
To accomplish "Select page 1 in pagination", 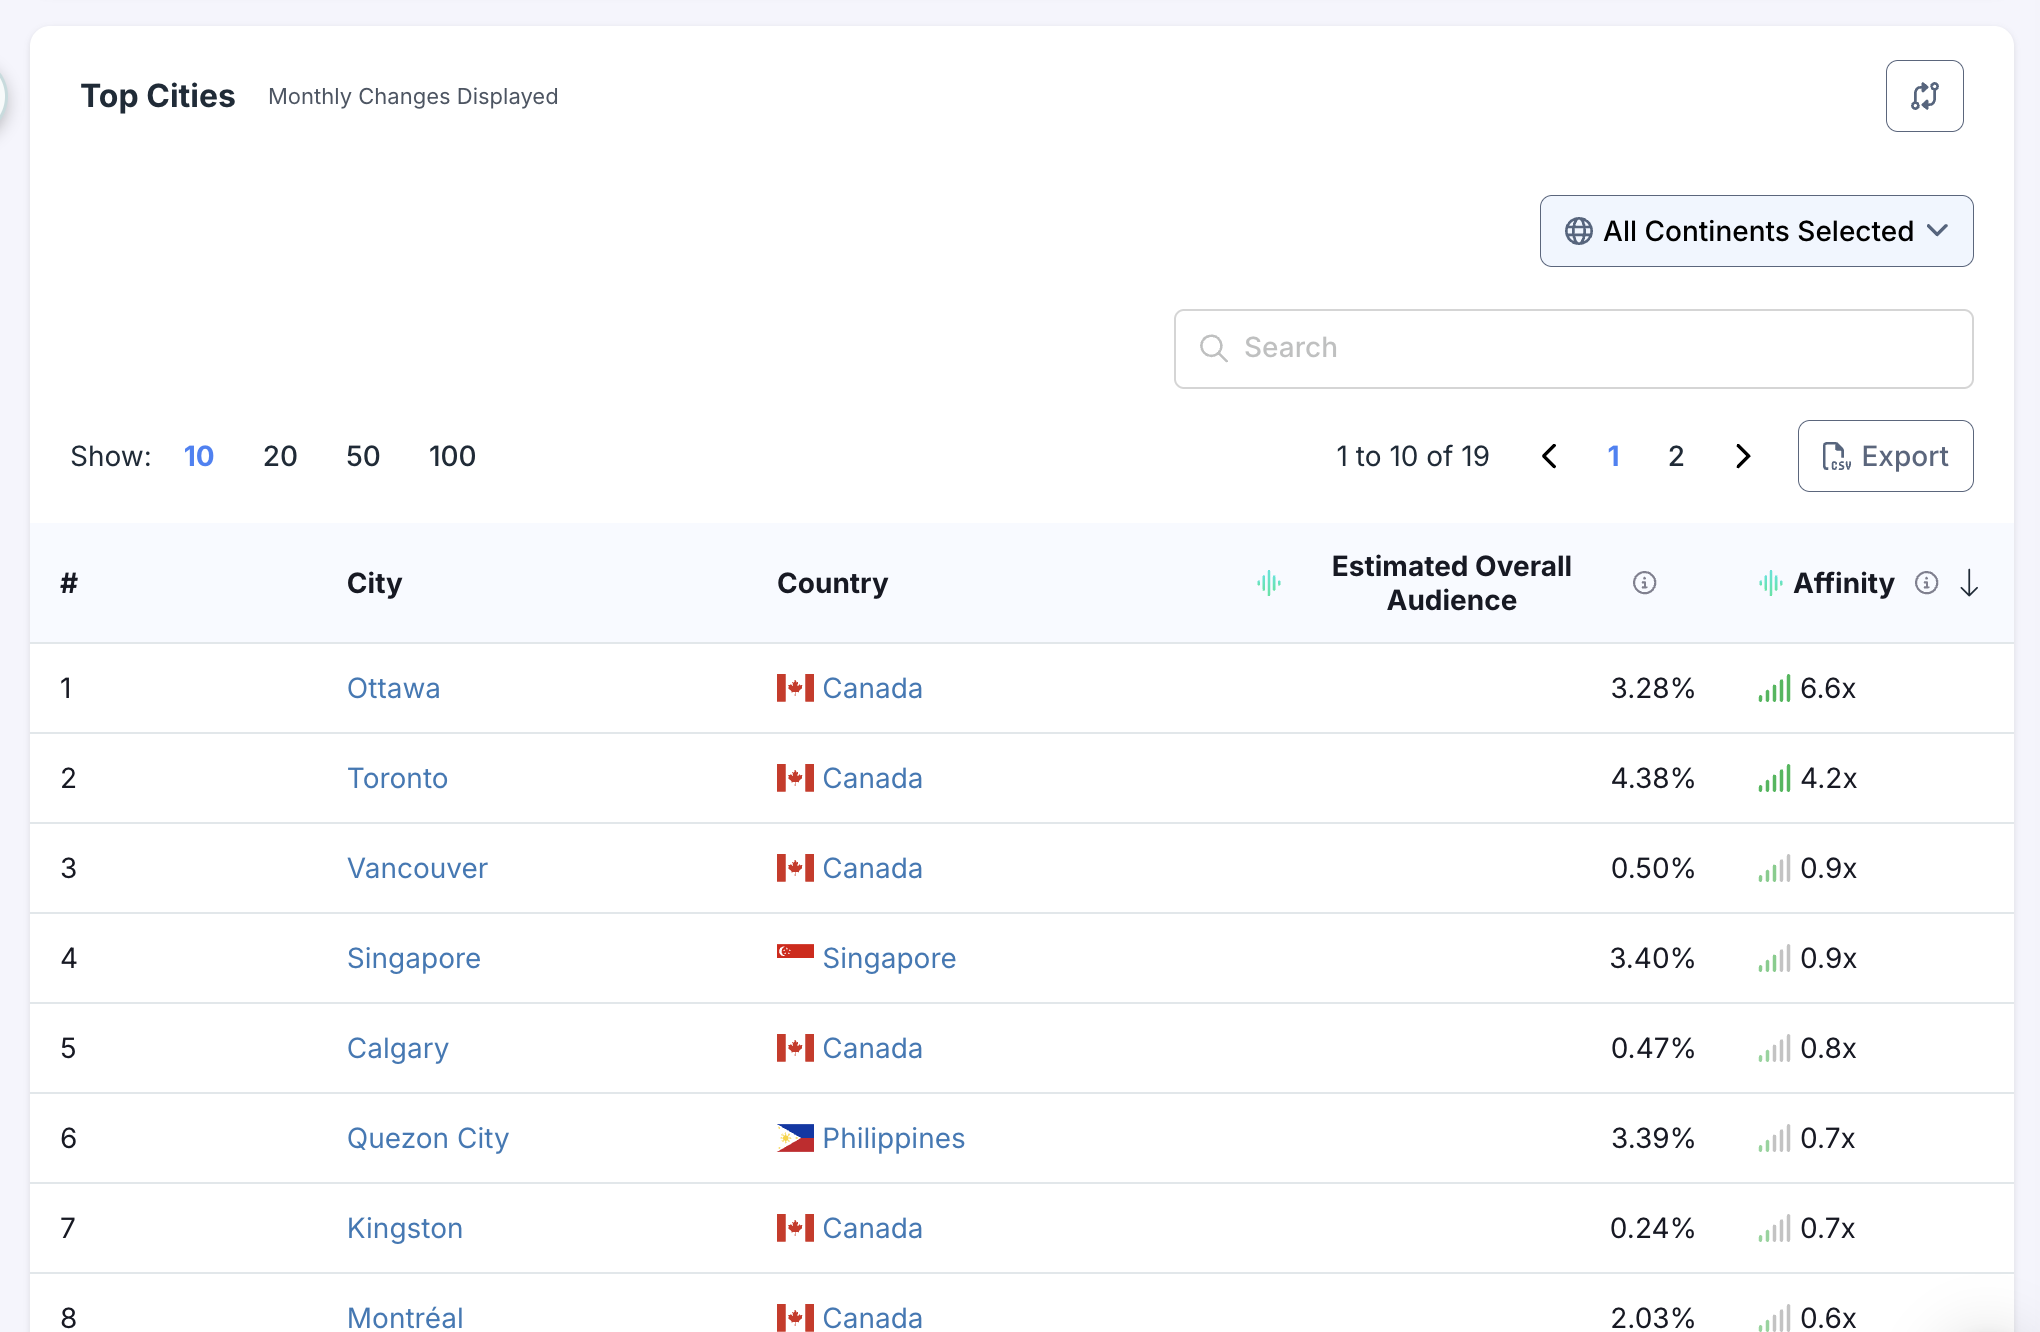I will click(x=1613, y=456).
